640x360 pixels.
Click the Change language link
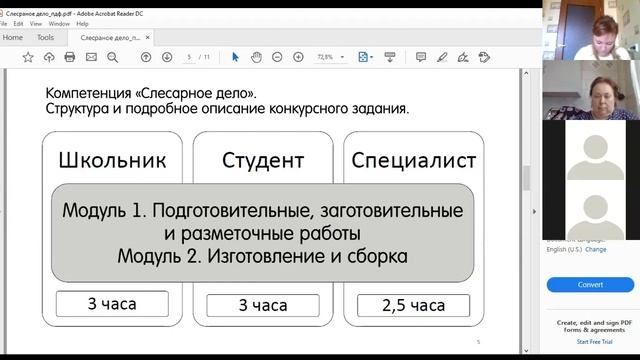coord(596,249)
